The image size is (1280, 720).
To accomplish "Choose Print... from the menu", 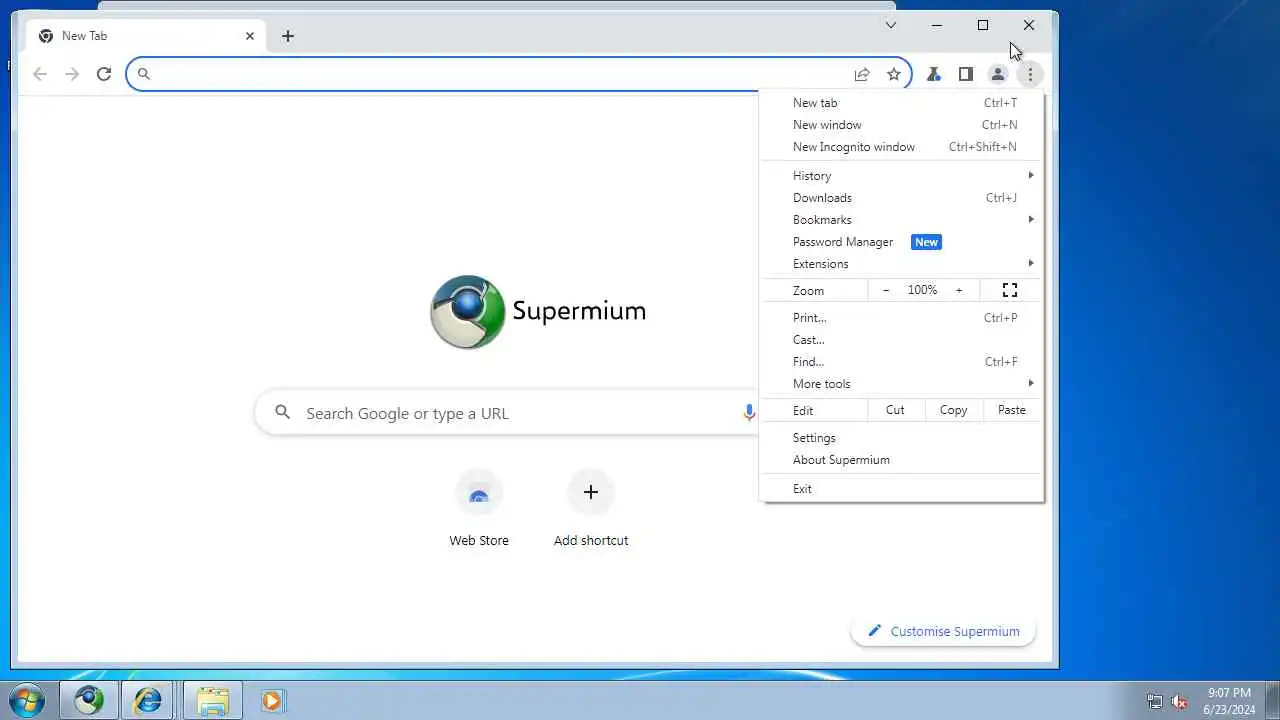I will (901, 318).
